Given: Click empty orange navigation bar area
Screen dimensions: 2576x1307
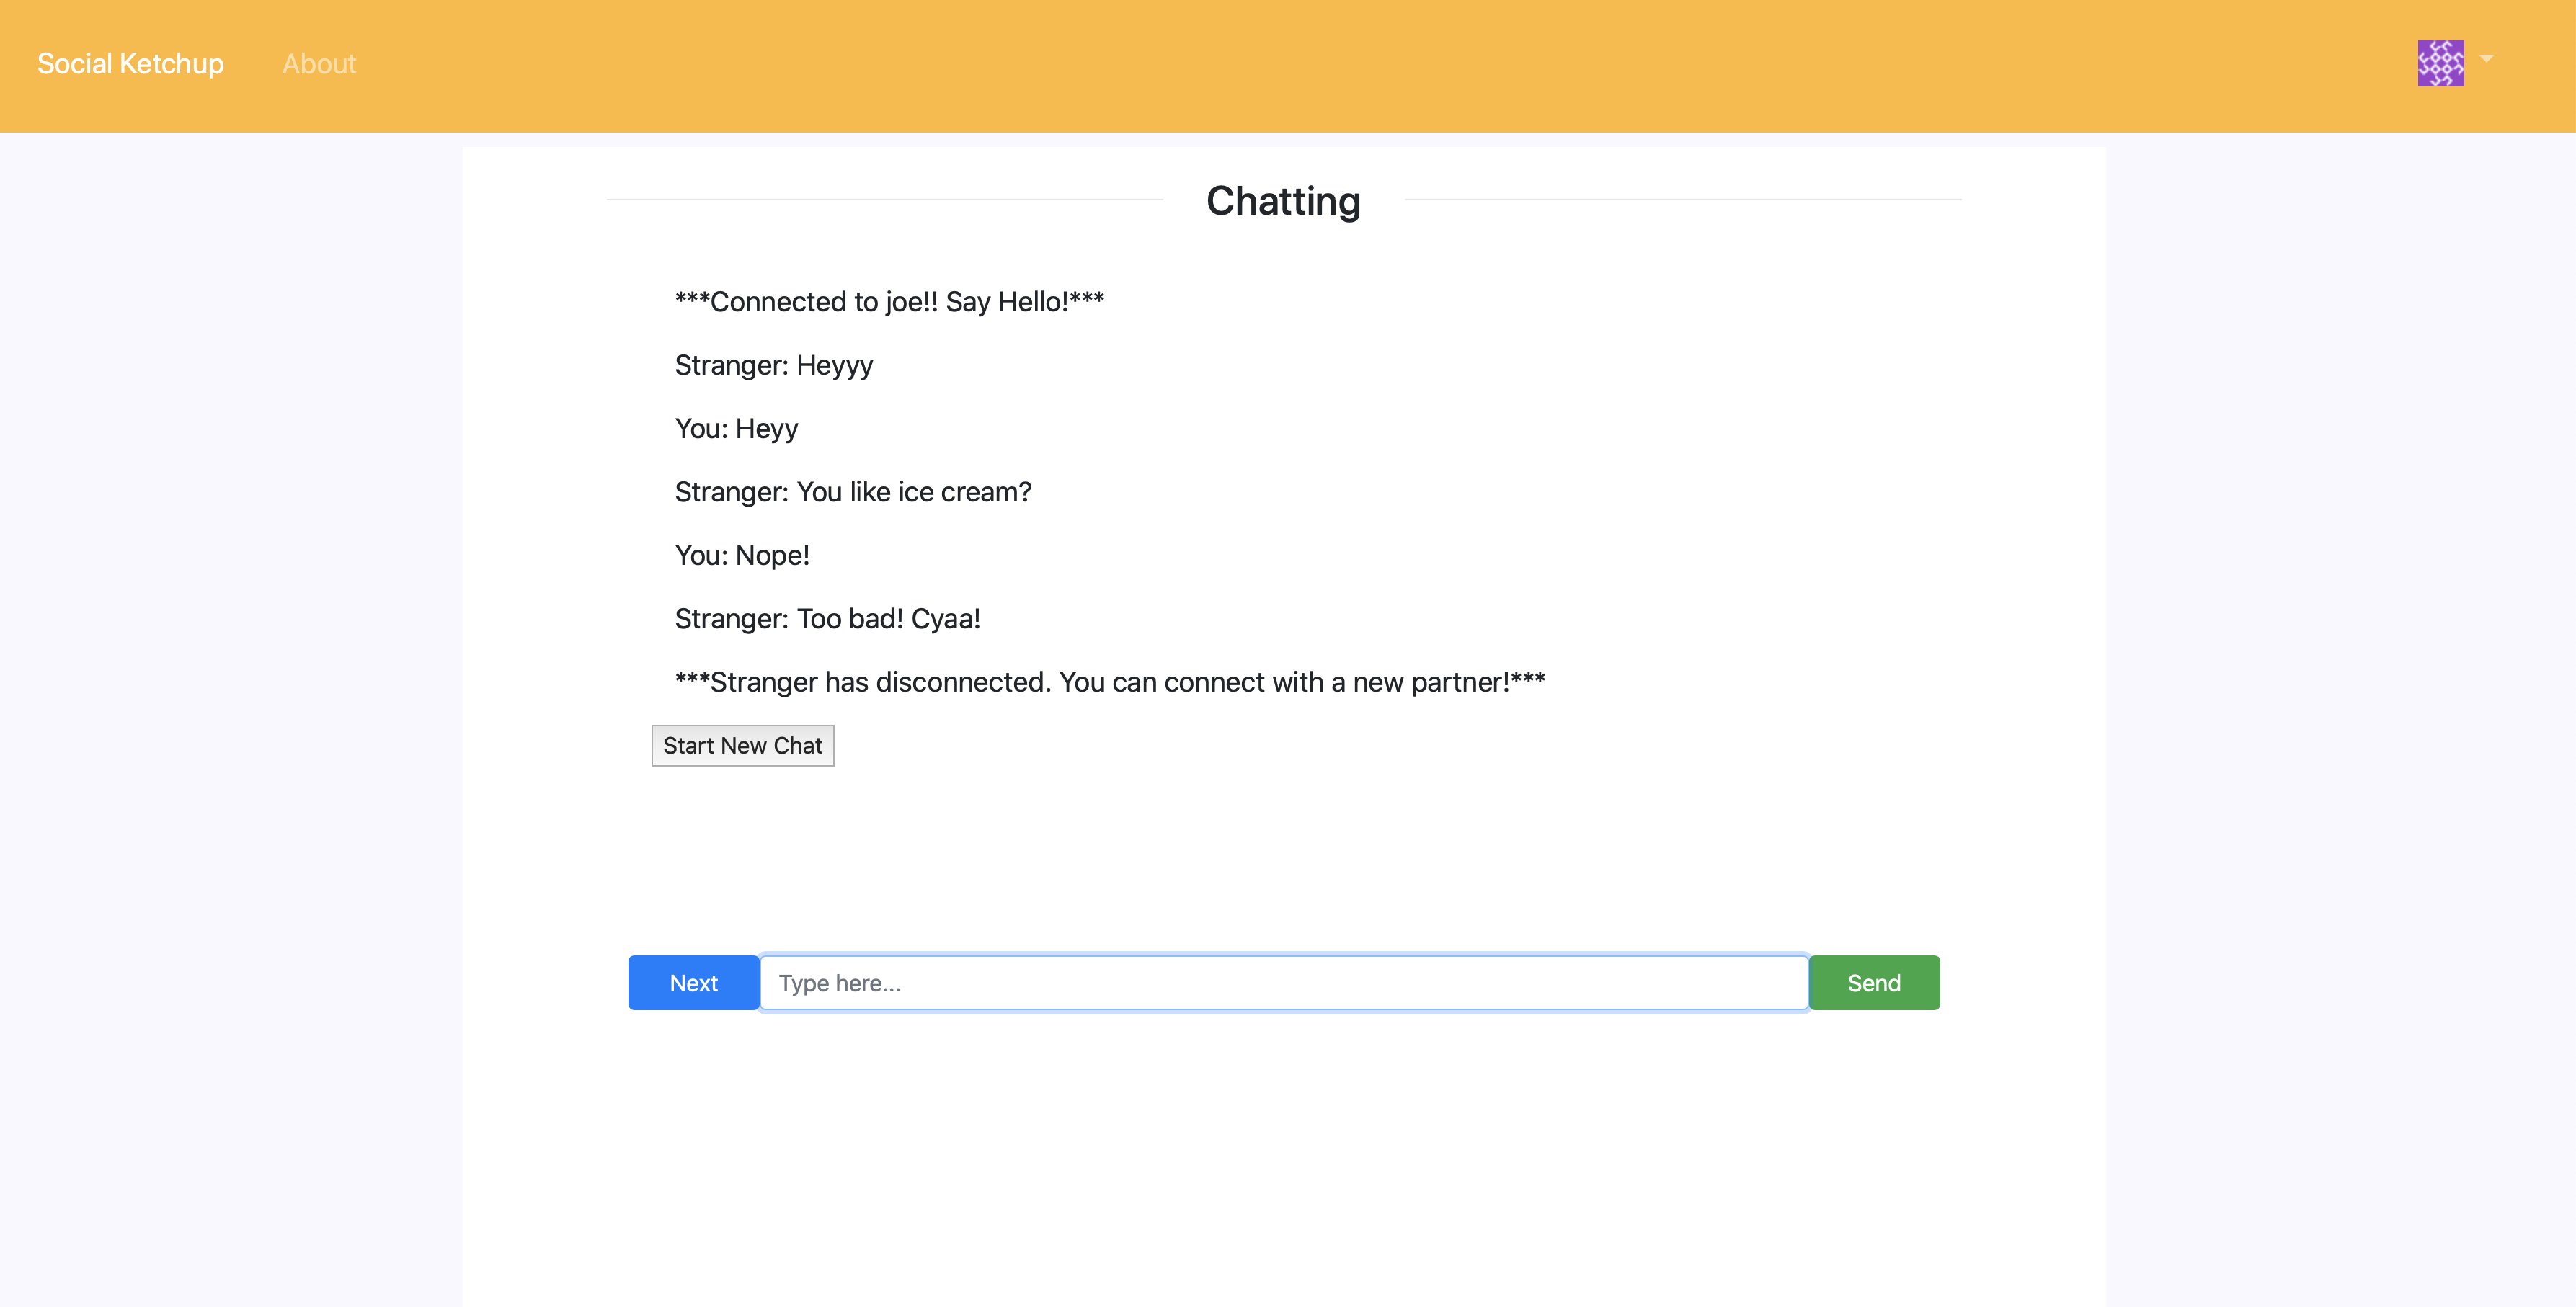Looking at the screenshot, I should coord(1300,64).
